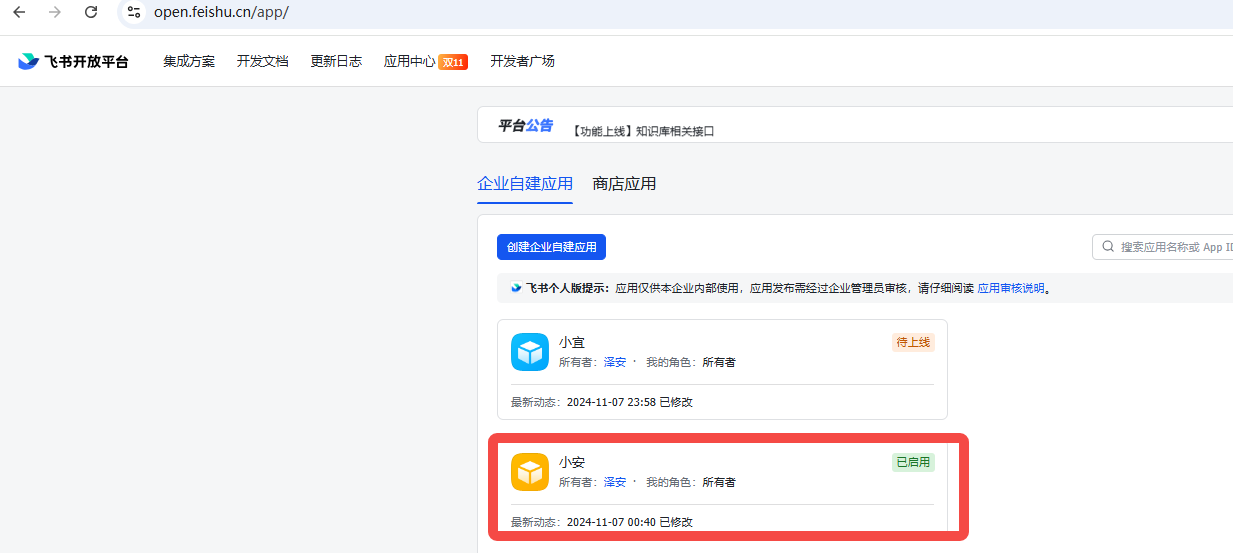1233x553 pixels.
Task: Click the browser forward arrow
Action: pyautogui.click(x=55, y=13)
